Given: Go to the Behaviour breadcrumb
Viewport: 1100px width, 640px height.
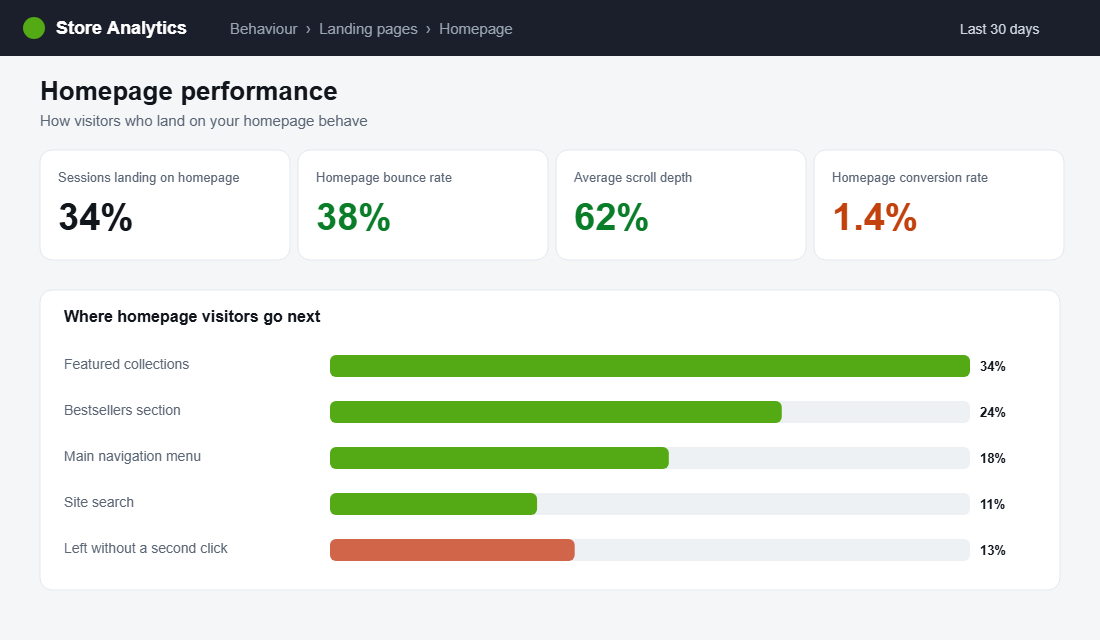Looking at the screenshot, I should click(264, 29).
